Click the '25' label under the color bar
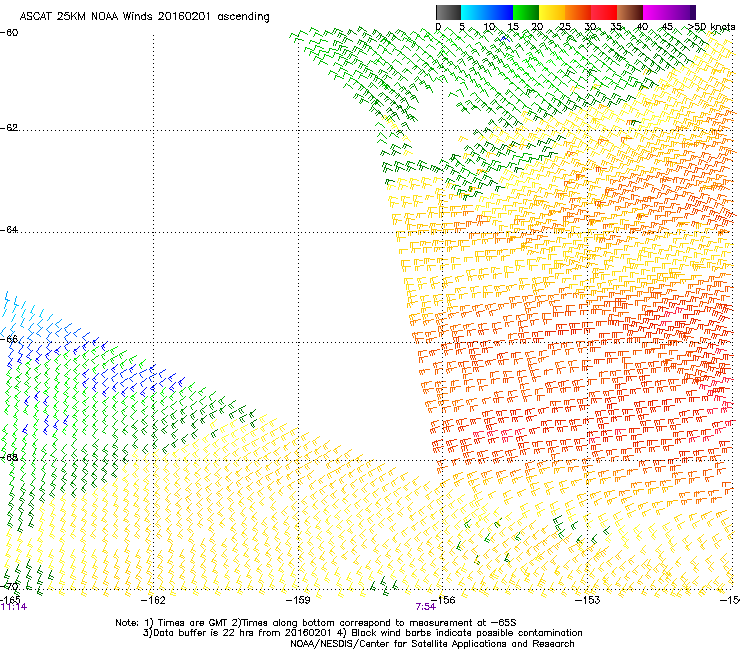The height and width of the screenshot is (650, 740). (x=565, y=27)
